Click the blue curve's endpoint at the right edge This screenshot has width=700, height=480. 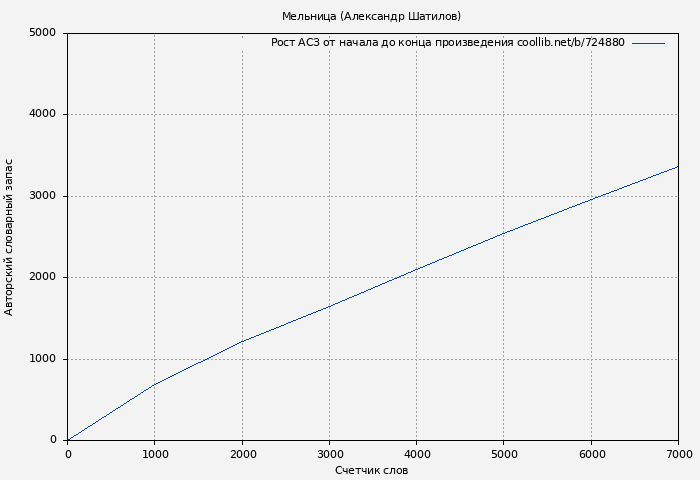(x=677, y=167)
